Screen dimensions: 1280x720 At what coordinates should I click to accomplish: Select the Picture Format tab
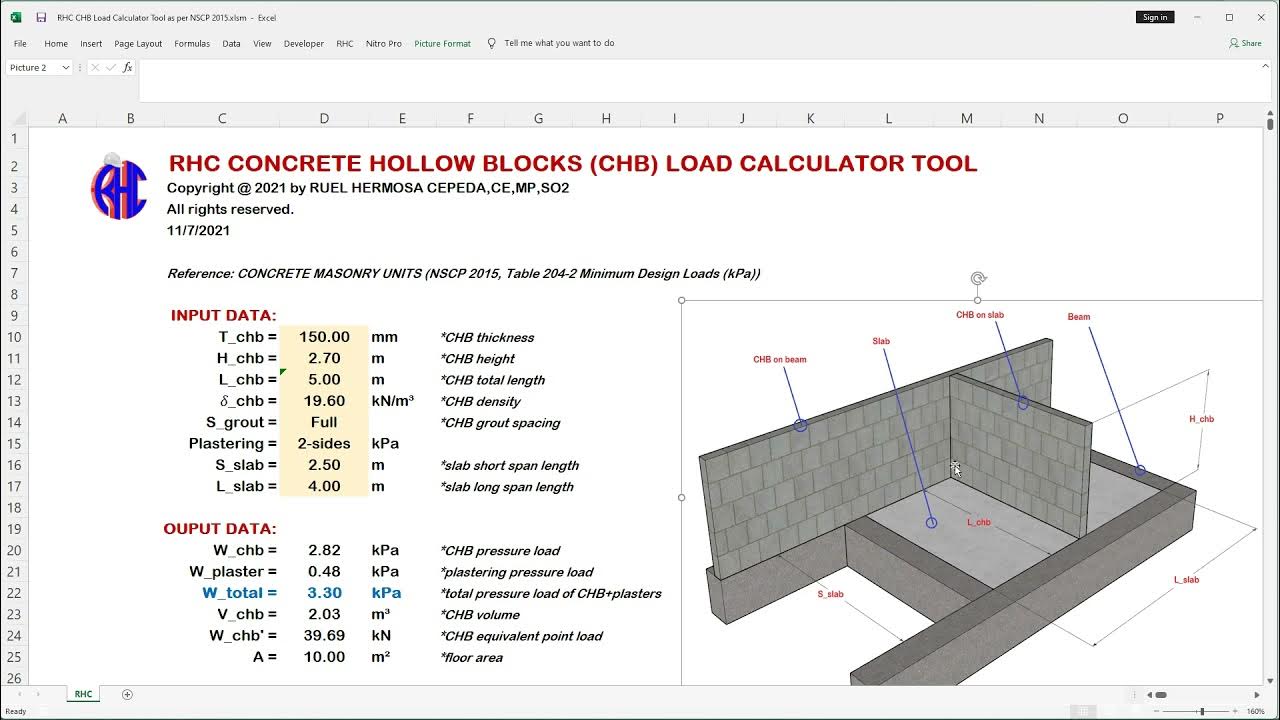click(x=442, y=43)
